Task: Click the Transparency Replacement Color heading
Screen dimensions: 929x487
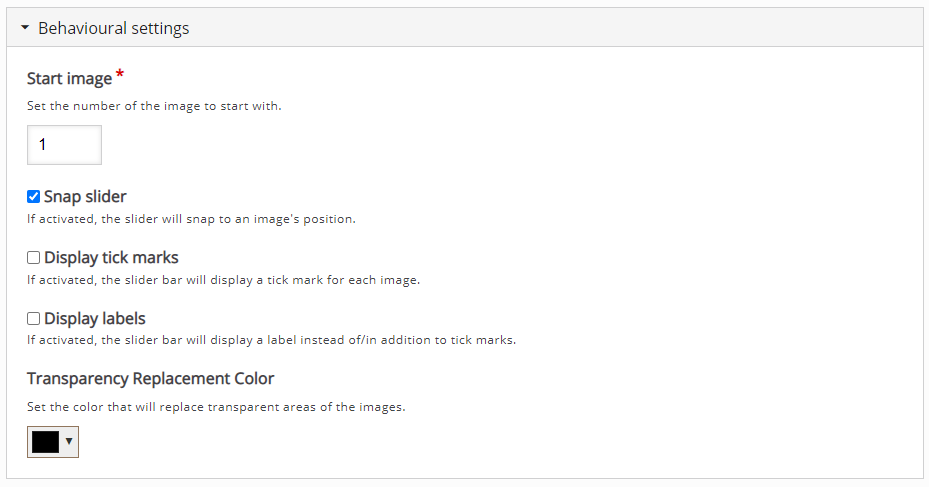Action: coord(150,379)
